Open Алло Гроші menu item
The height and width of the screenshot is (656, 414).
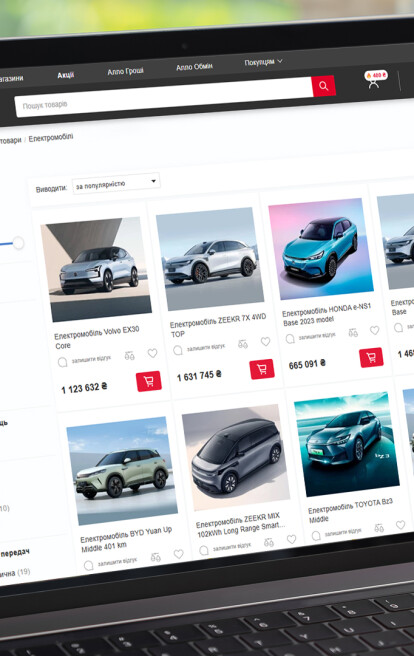coord(125,71)
